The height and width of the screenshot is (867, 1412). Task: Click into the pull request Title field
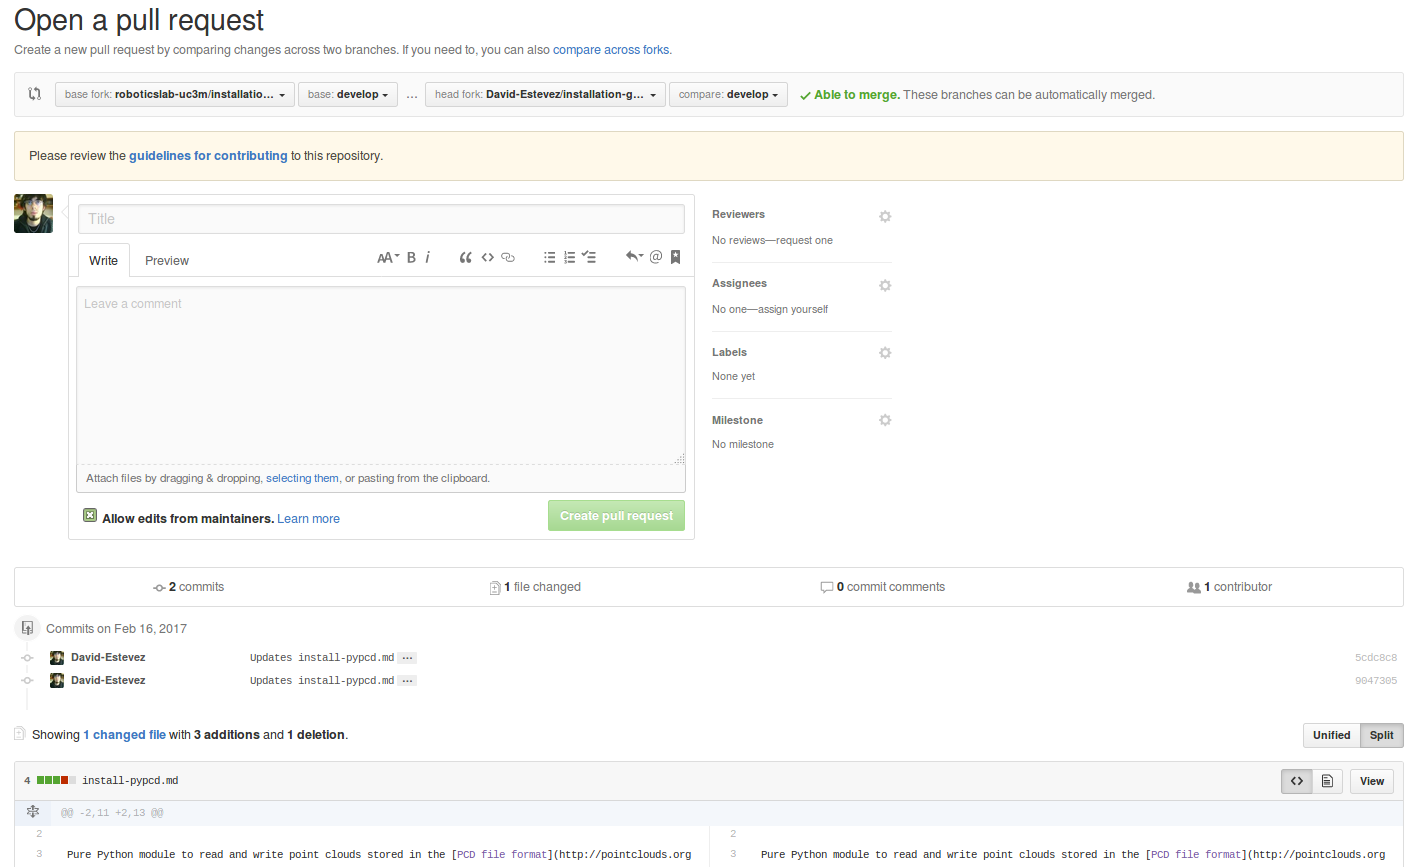point(381,219)
